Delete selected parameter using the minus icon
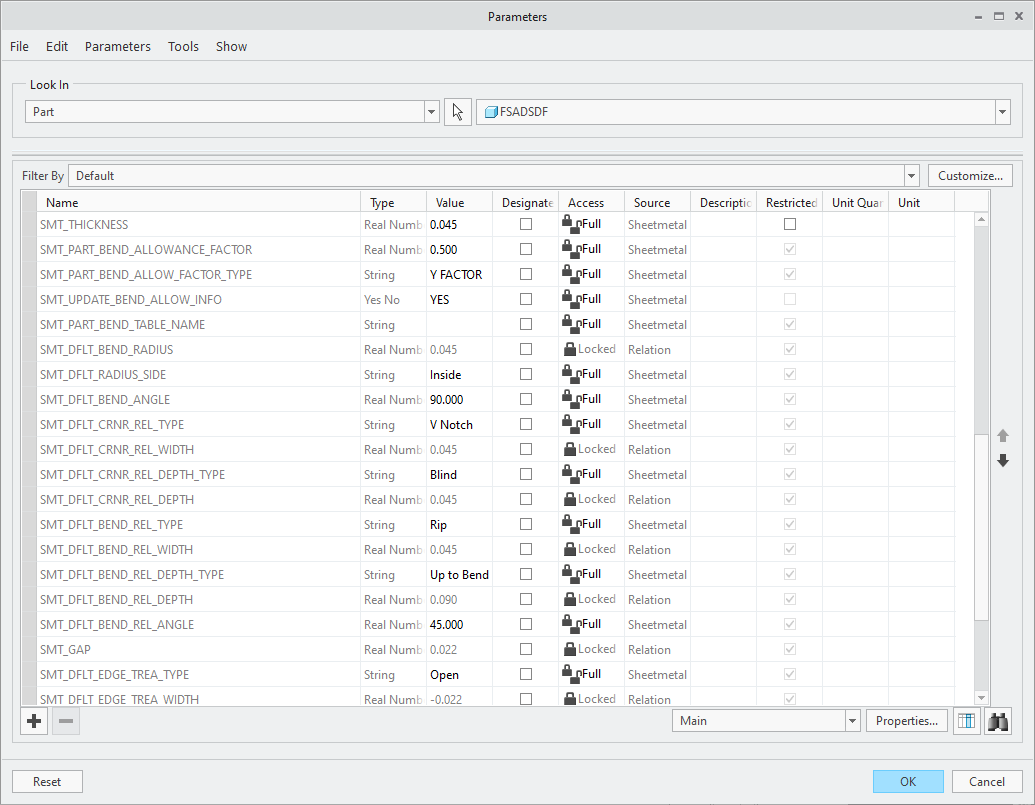The width and height of the screenshot is (1035, 805). pyautogui.click(x=65, y=720)
